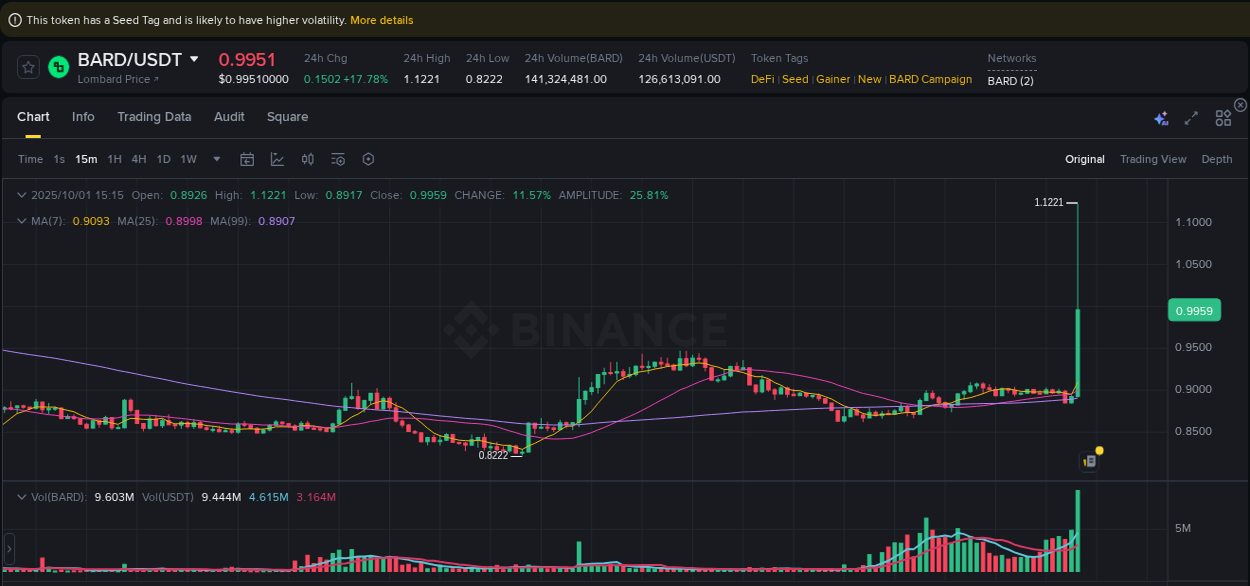
Task: Select the technical indicators icon
Action: 277,159
